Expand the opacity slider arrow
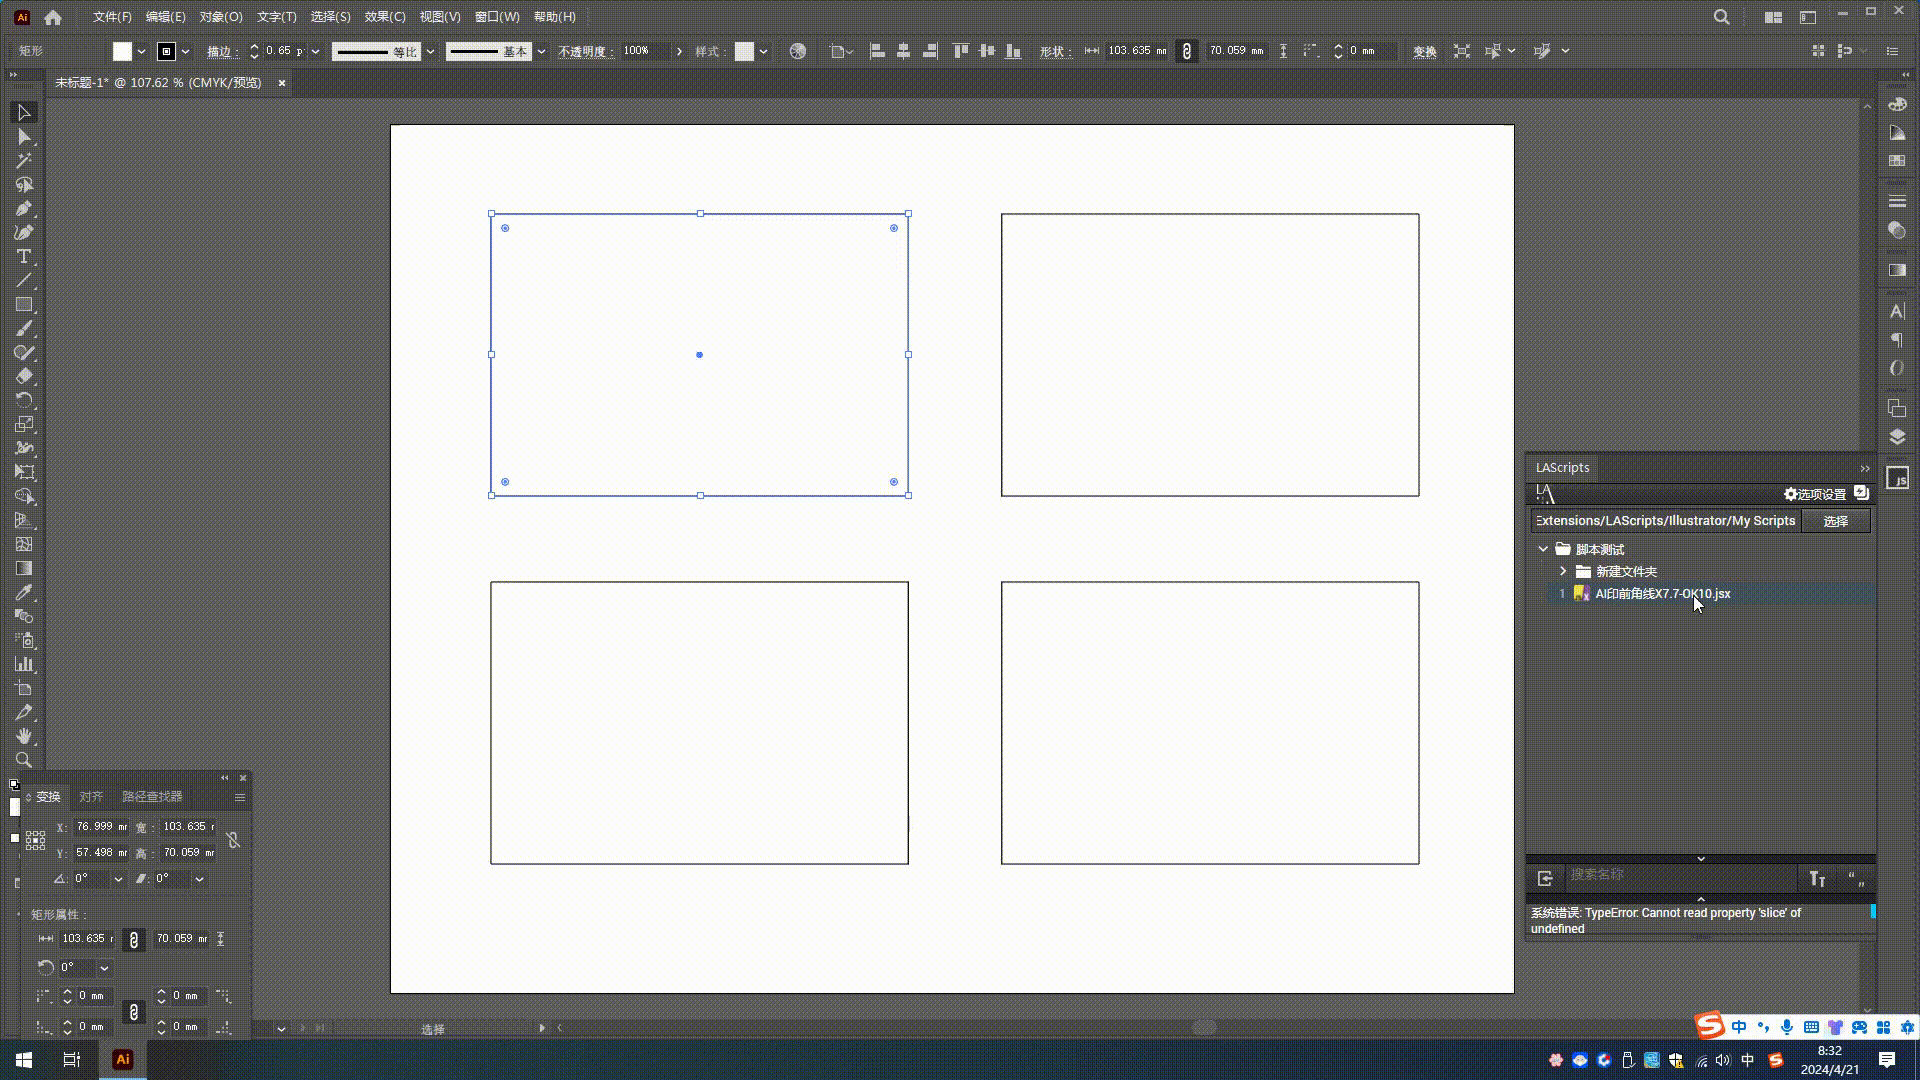 679,51
